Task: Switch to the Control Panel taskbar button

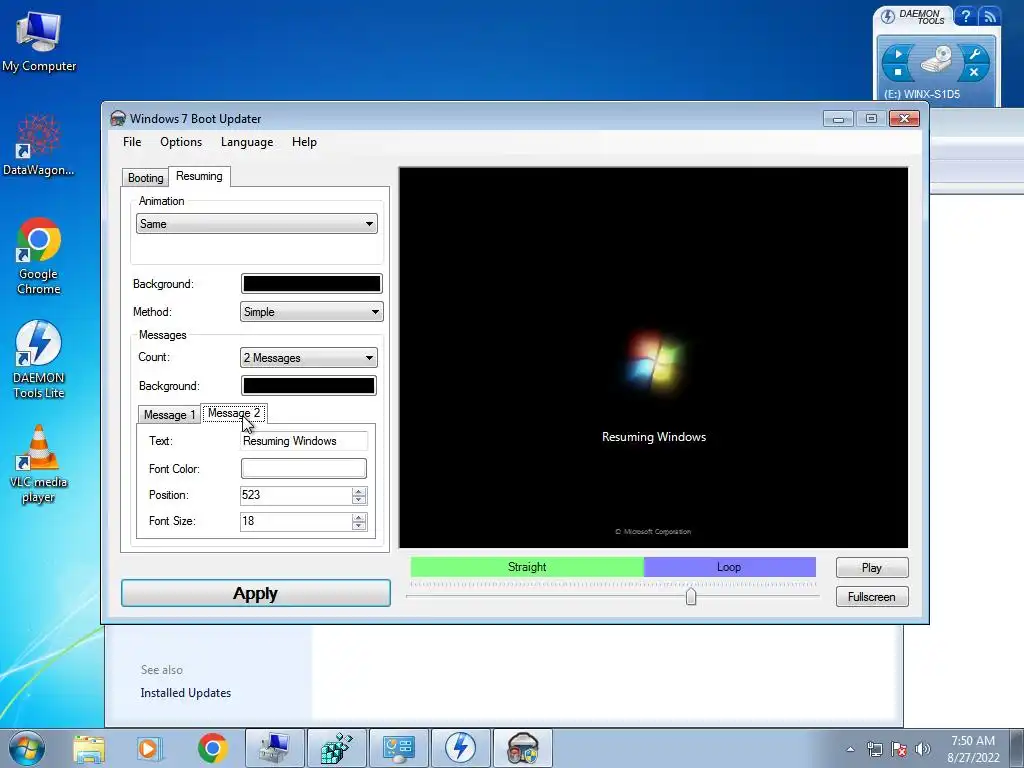Action: pos(398,748)
